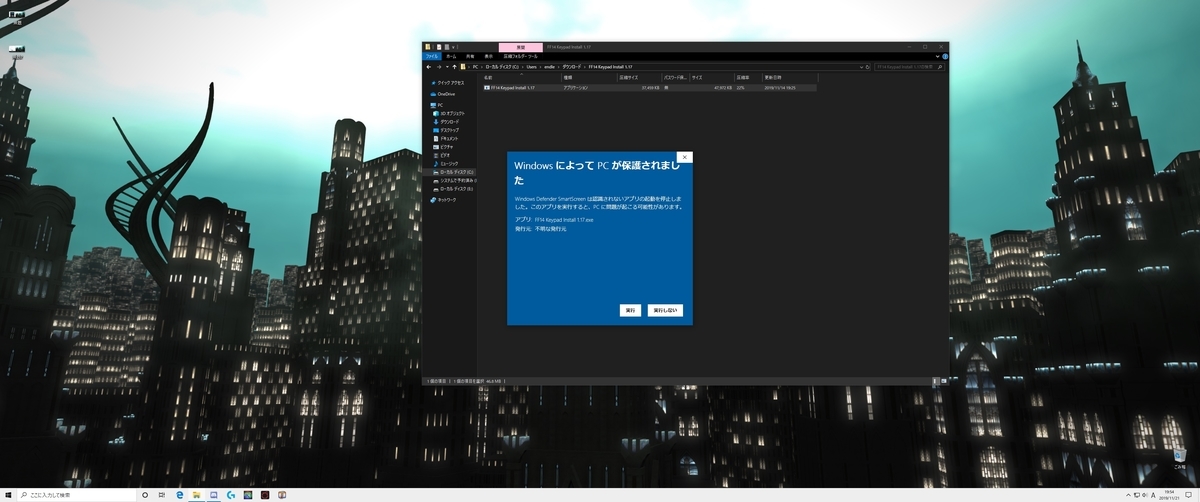Open network icon in system tray
This screenshot has width=1200, height=502.
1137,495
